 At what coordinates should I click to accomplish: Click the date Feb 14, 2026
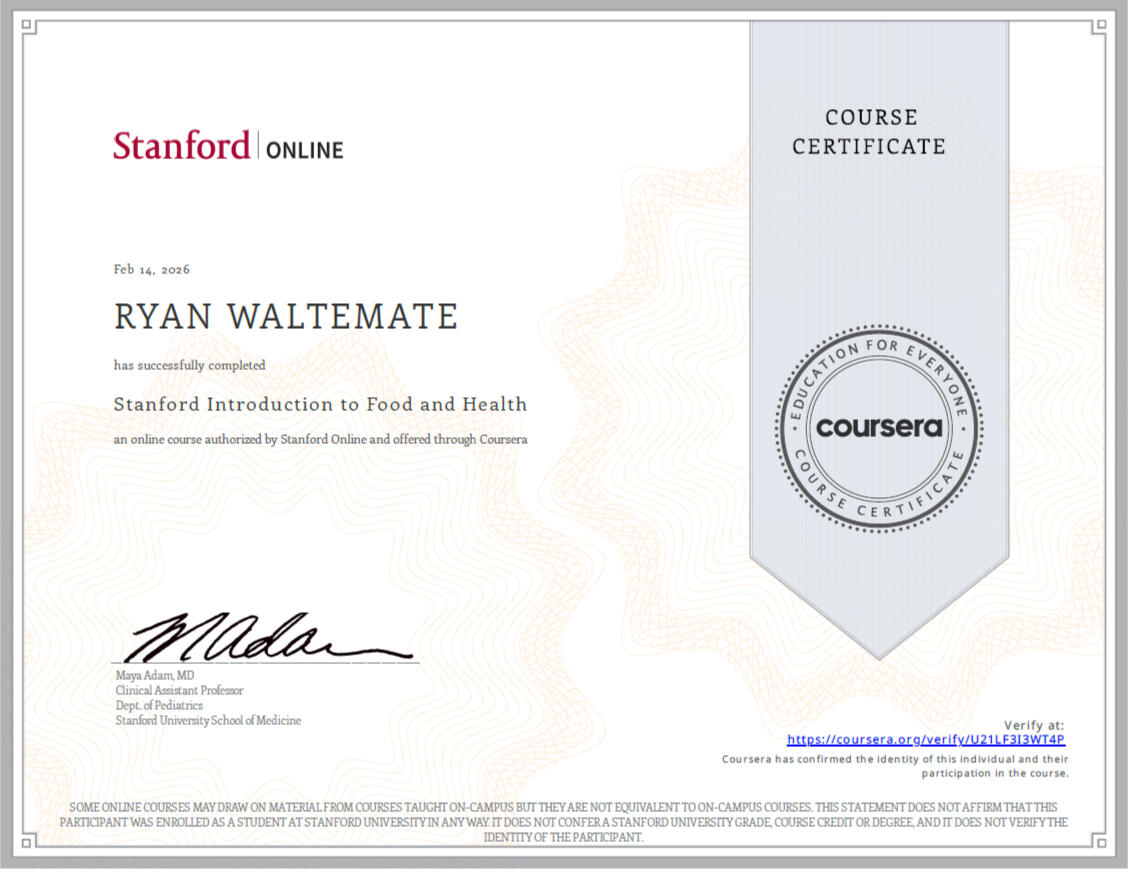[x=152, y=270]
